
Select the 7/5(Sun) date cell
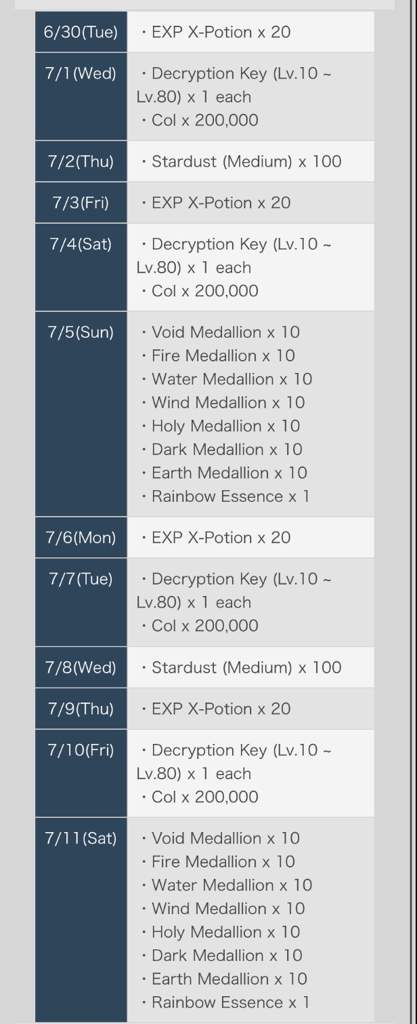[x=81, y=414]
